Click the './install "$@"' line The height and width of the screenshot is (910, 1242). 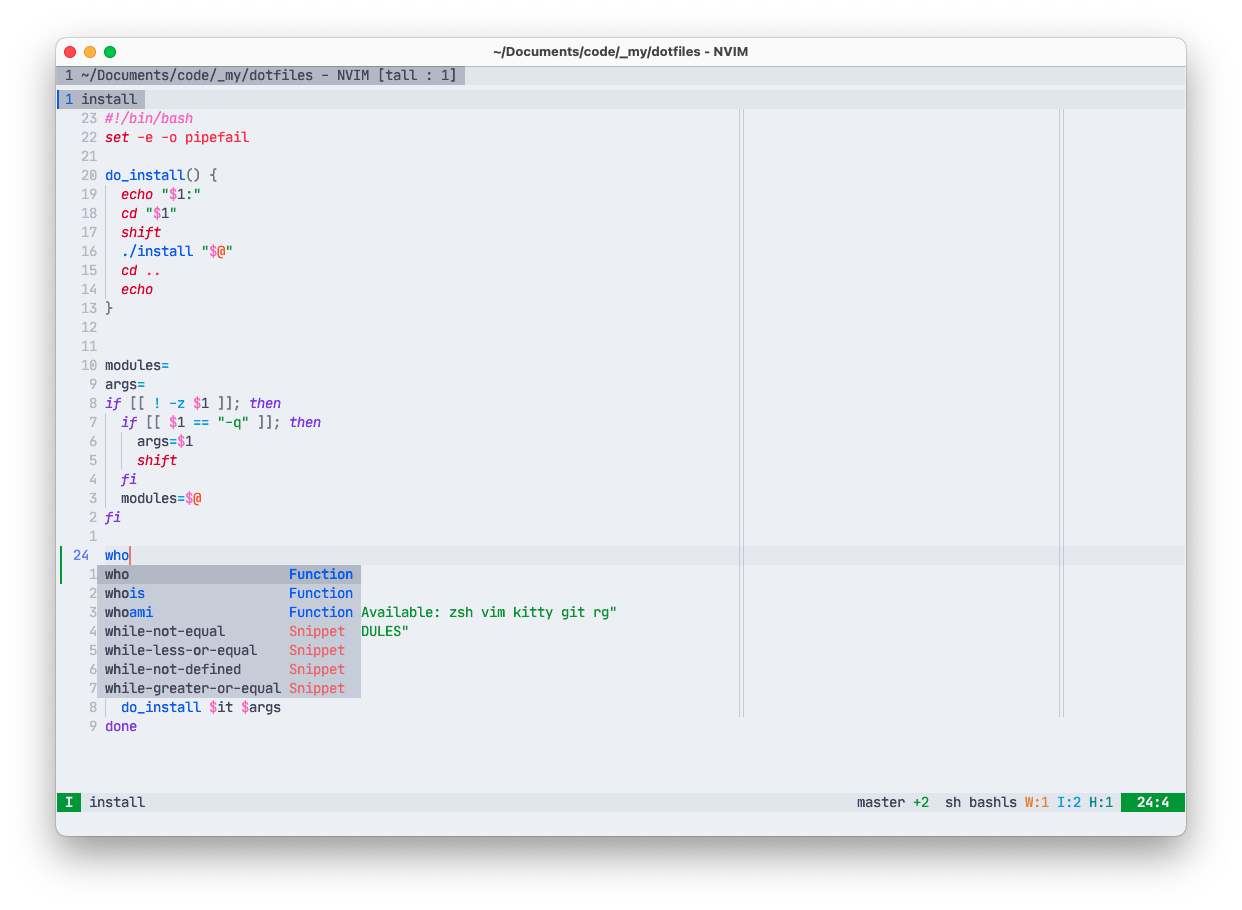coord(177,251)
